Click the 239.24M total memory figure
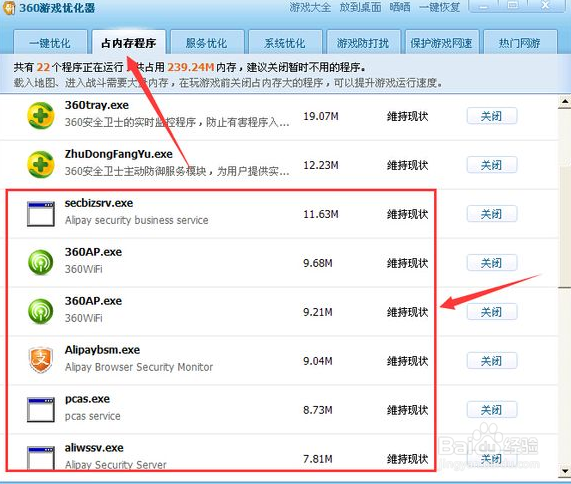The height and width of the screenshot is (484, 571). pos(190,67)
